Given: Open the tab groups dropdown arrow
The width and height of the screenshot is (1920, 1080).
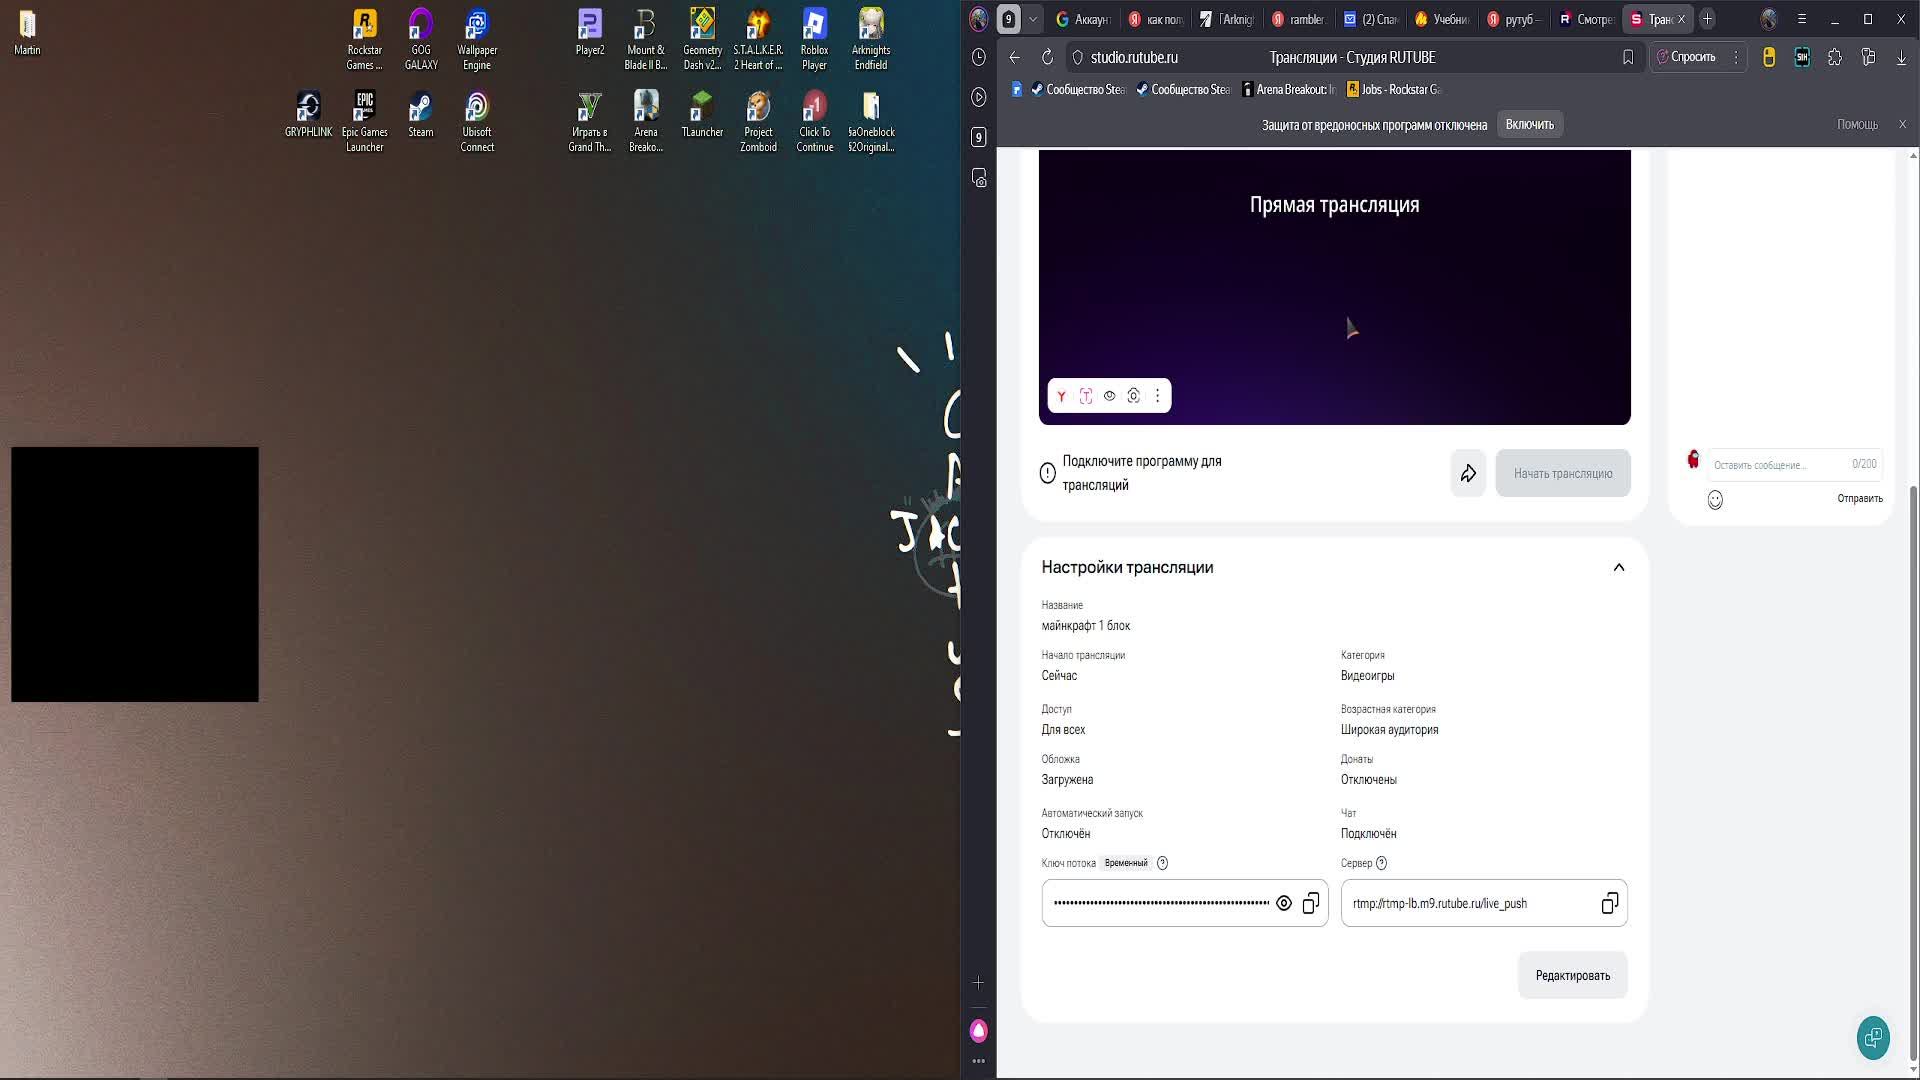Looking at the screenshot, I should click(x=1033, y=19).
